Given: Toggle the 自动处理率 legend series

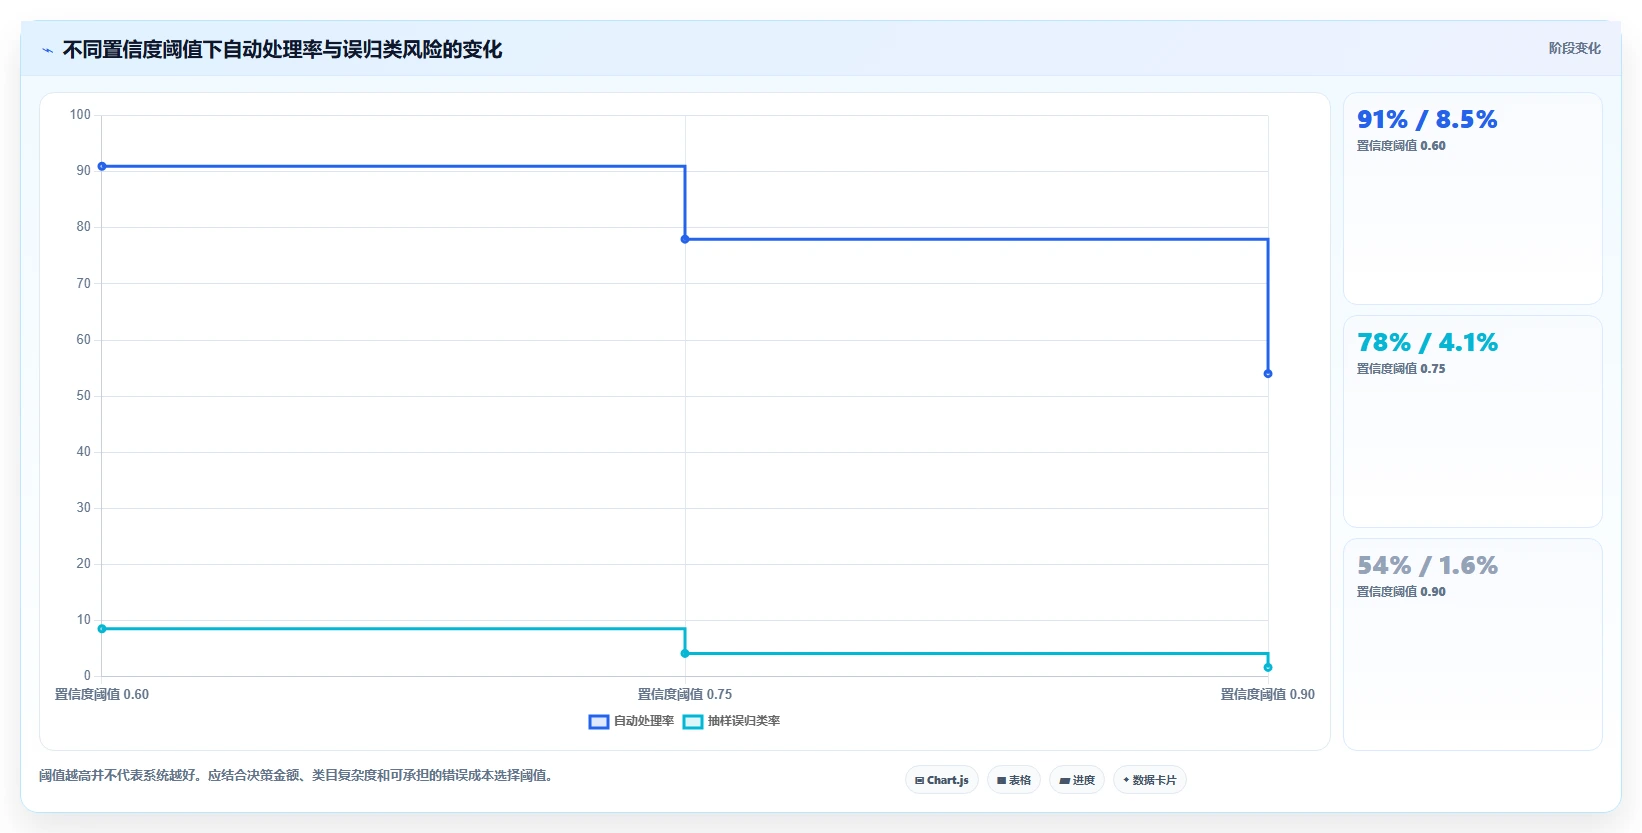Looking at the screenshot, I should click(631, 721).
